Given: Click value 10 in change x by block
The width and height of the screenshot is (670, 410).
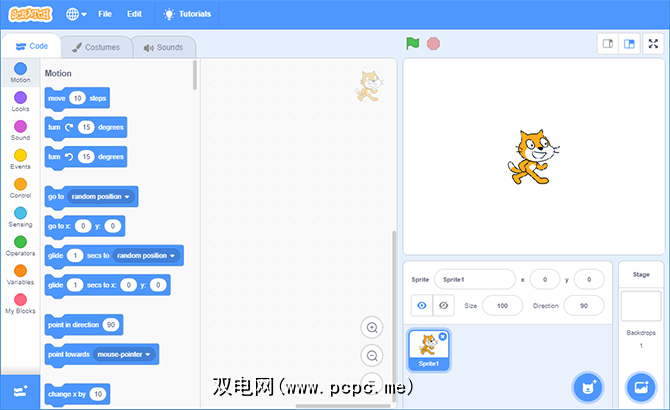Looking at the screenshot, I should tap(98, 394).
